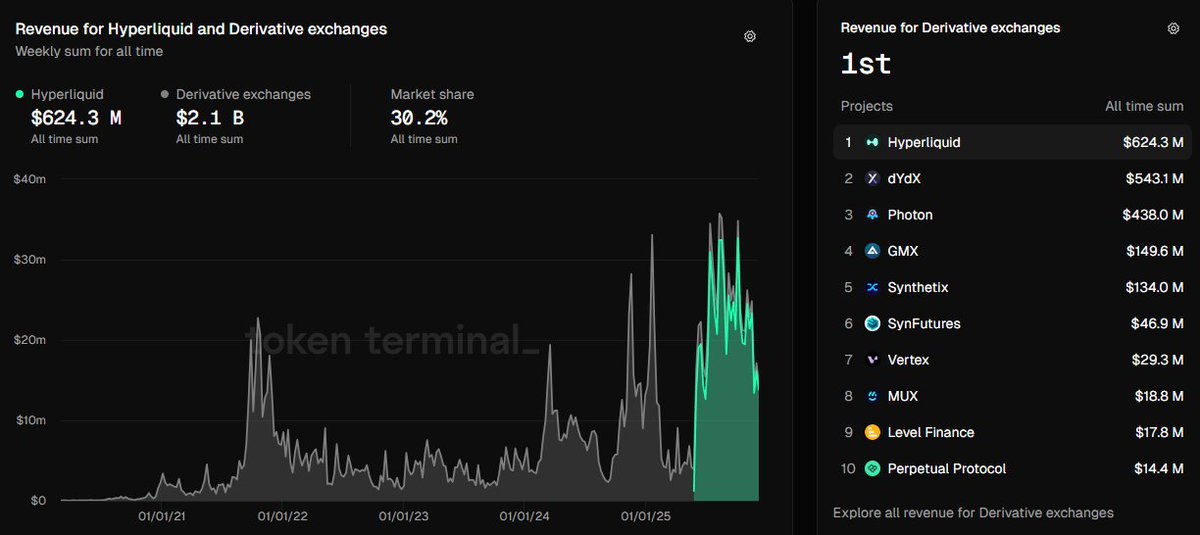The width and height of the screenshot is (1200, 535).
Task: Open the Hyperliquid project name in the list
Action: tap(924, 142)
